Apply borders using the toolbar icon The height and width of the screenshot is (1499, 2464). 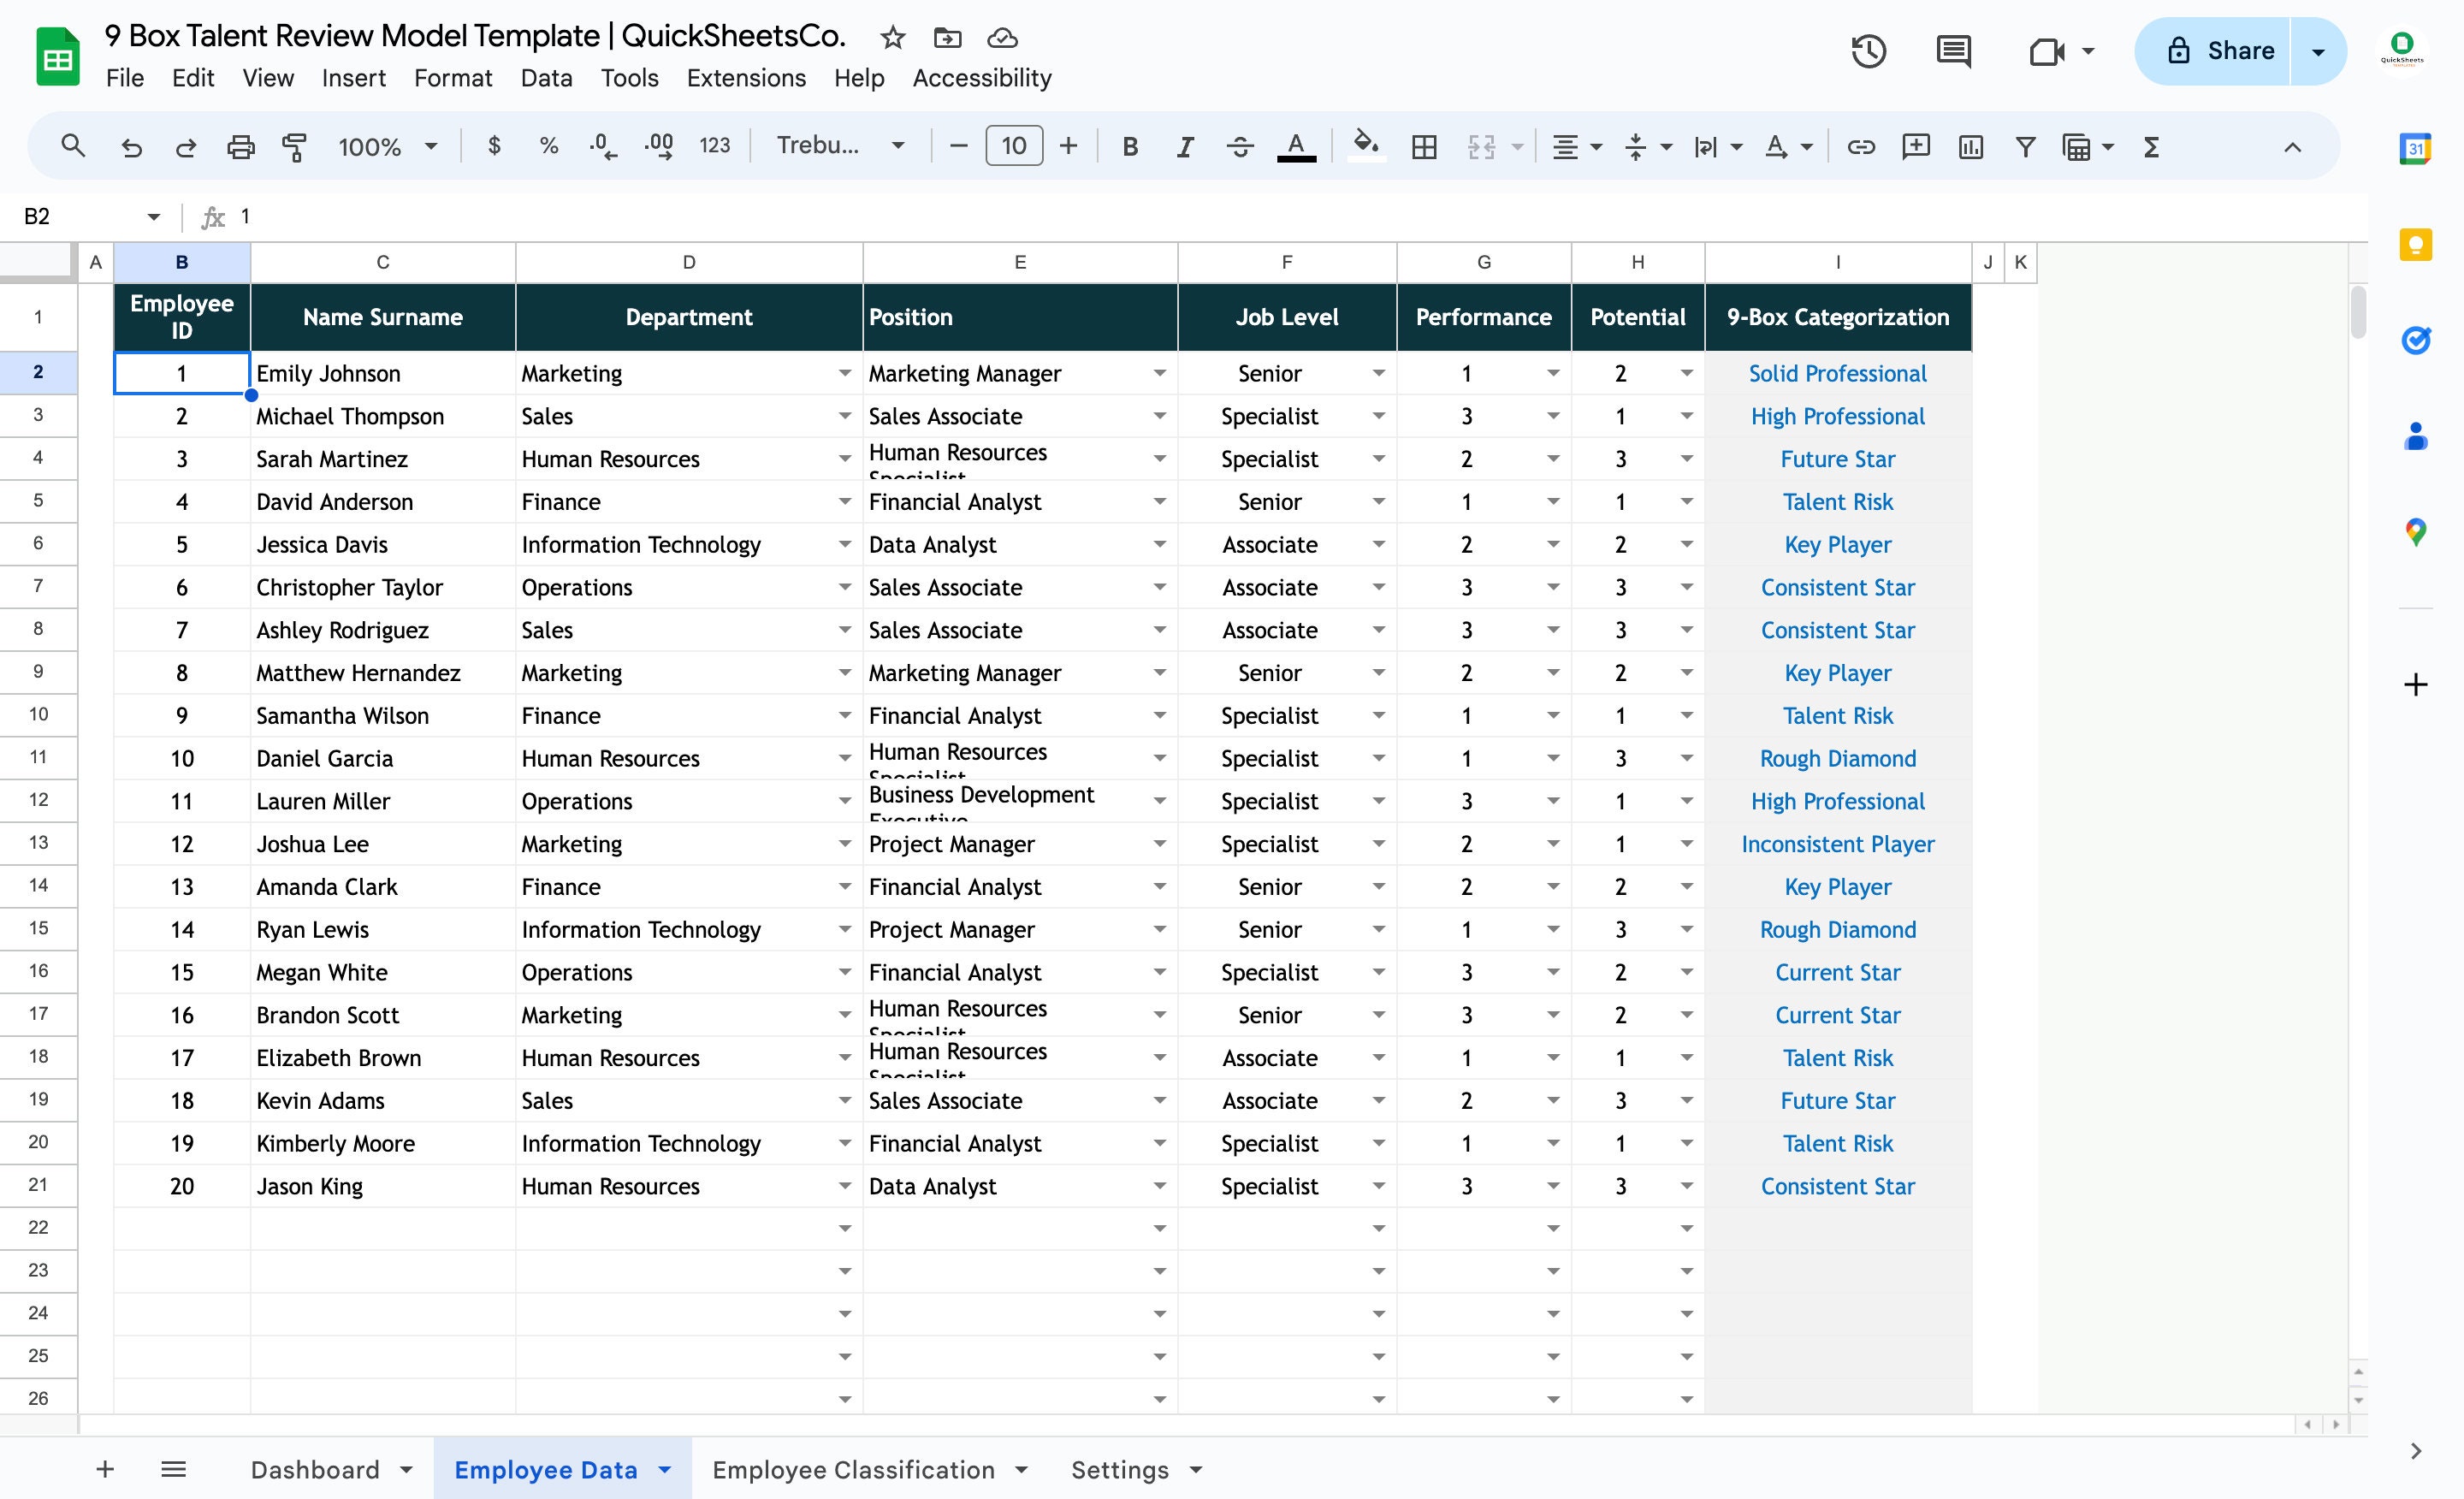1424,146
